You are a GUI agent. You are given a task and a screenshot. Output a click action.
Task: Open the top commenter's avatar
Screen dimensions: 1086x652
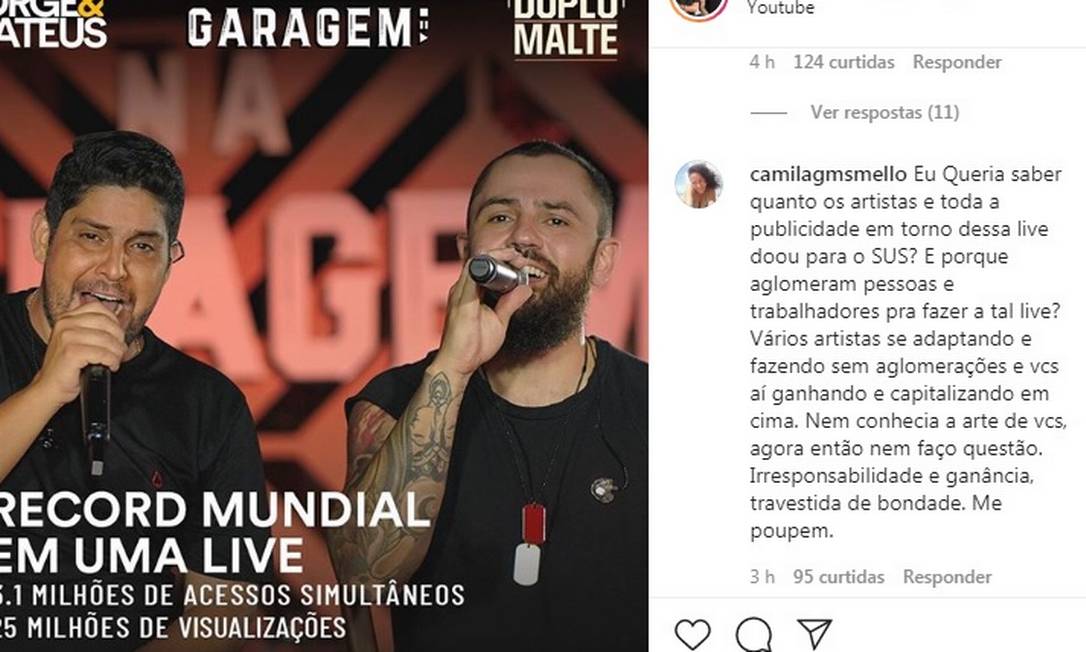[698, 8]
